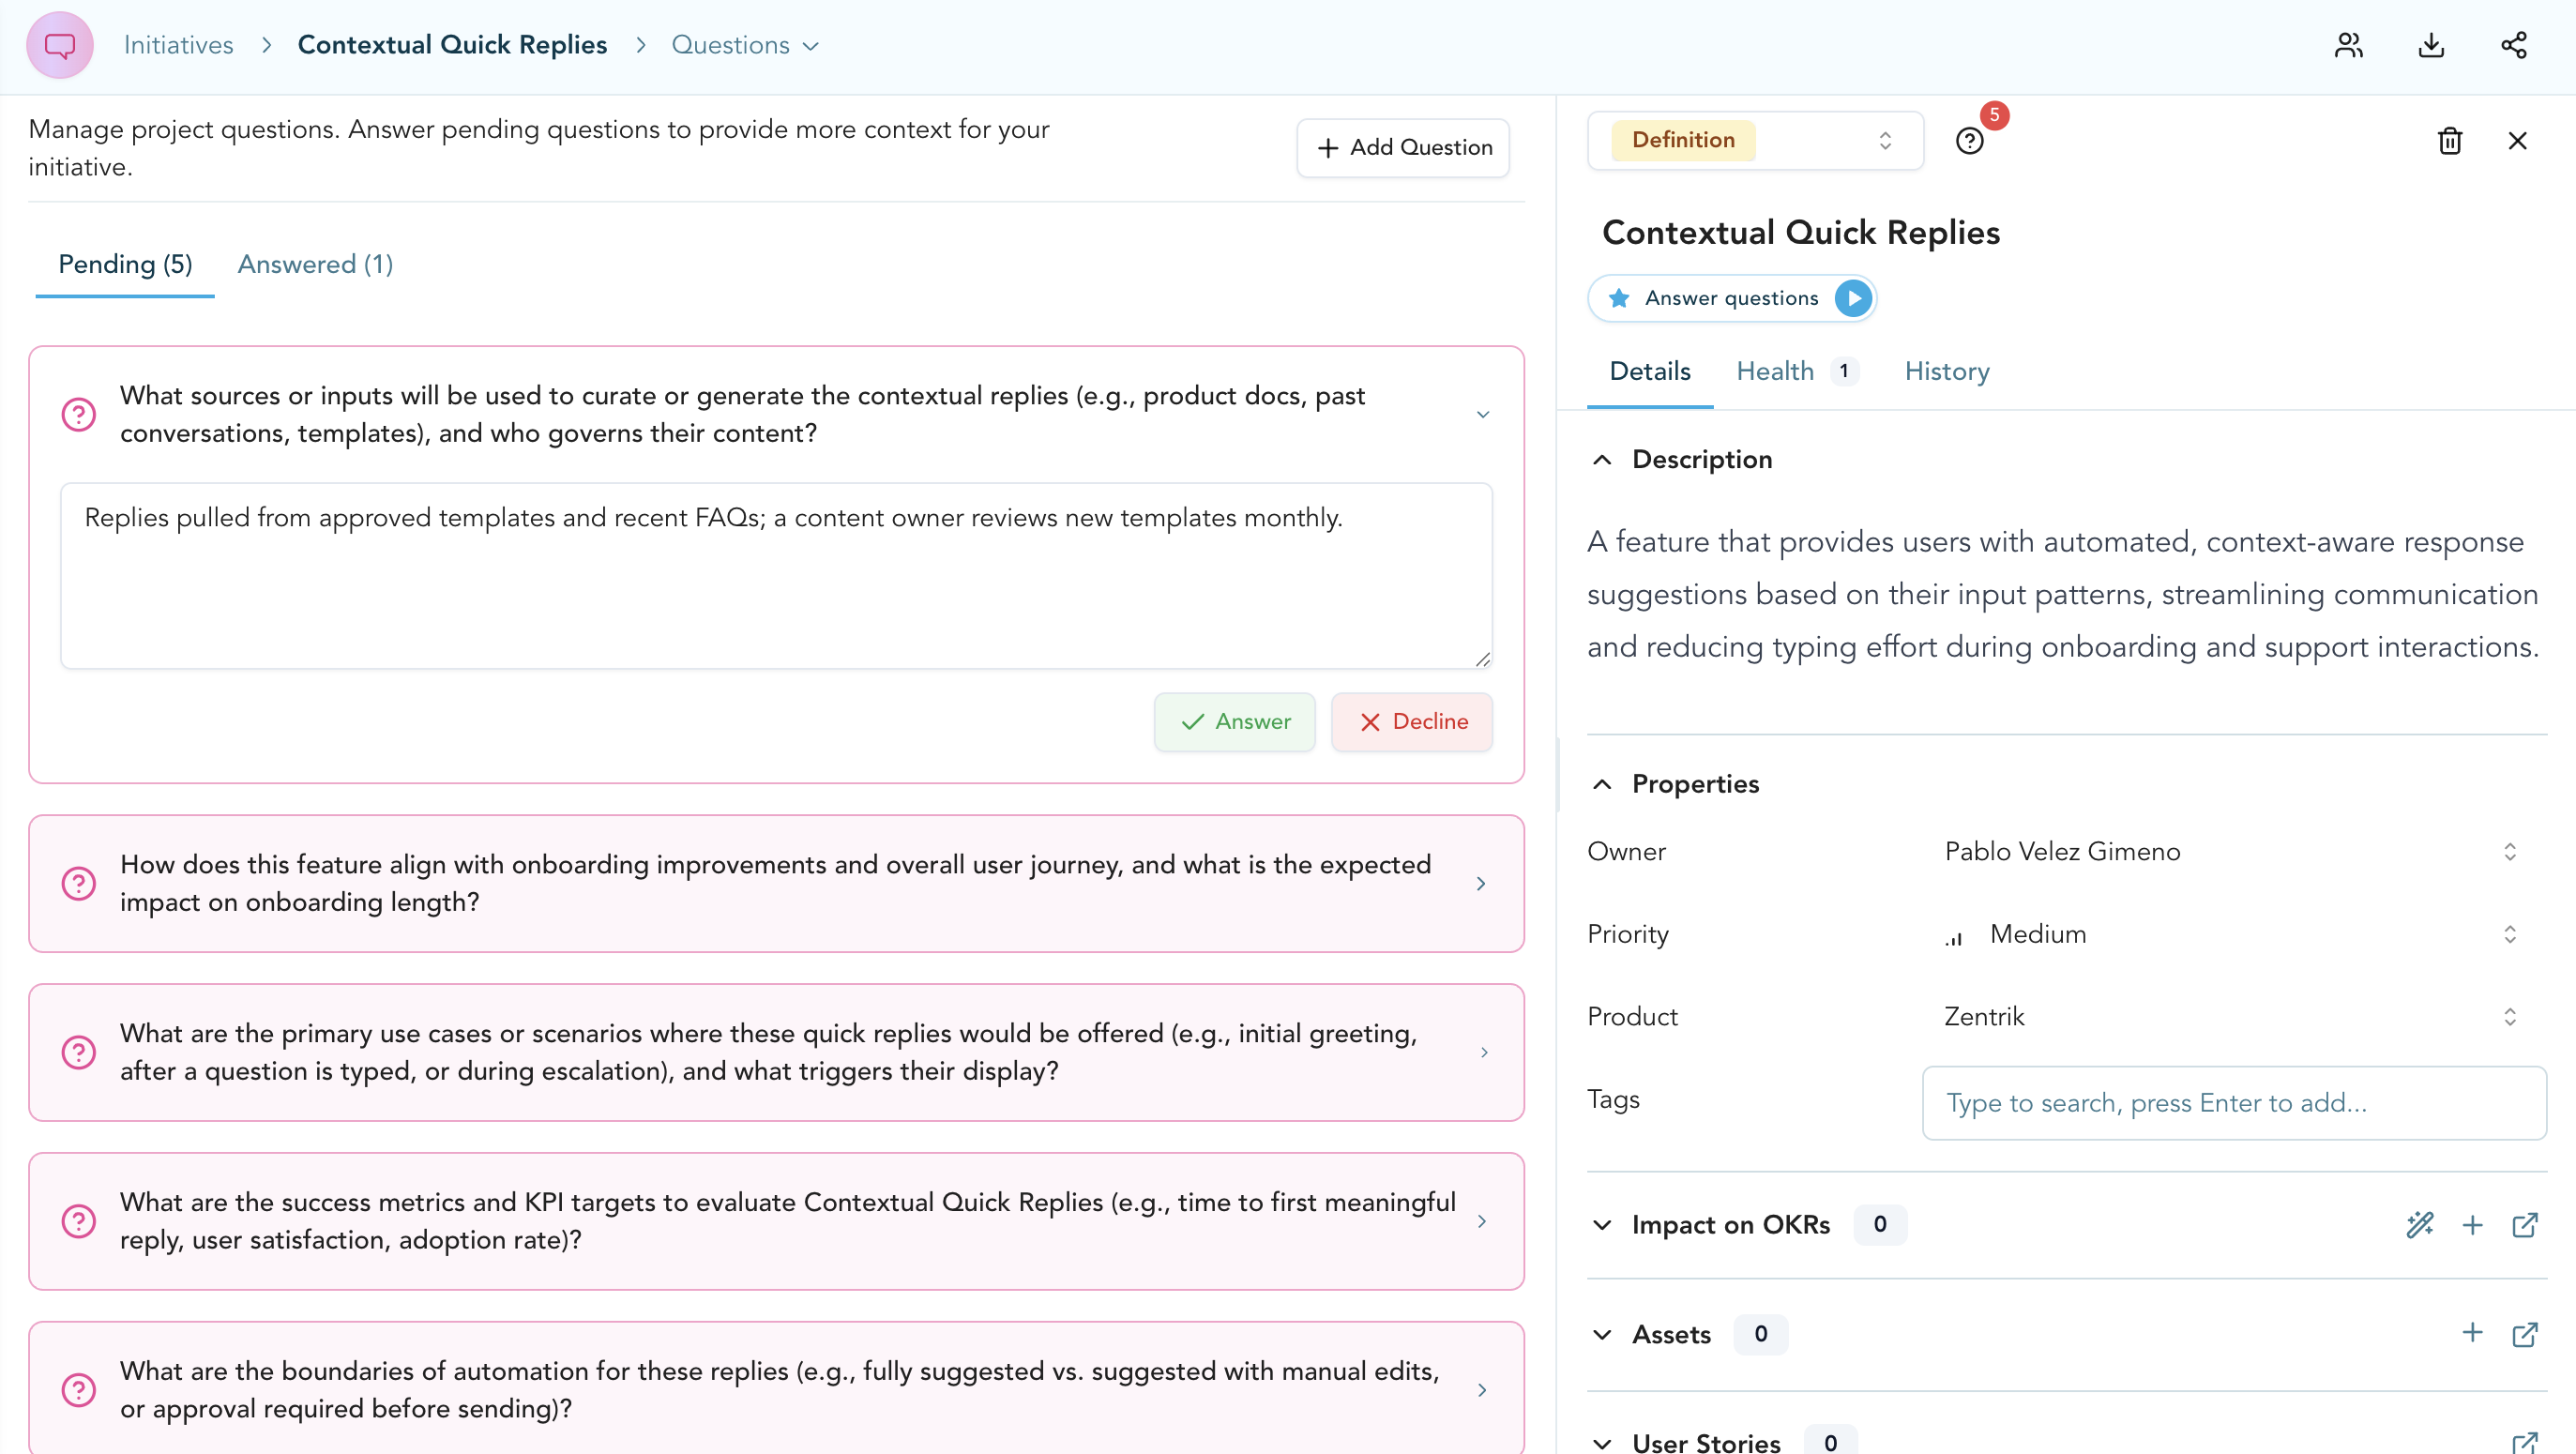Screen dimensions: 2576x1454
Task: Click the share icon in top bar
Action: tap(2514, 45)
